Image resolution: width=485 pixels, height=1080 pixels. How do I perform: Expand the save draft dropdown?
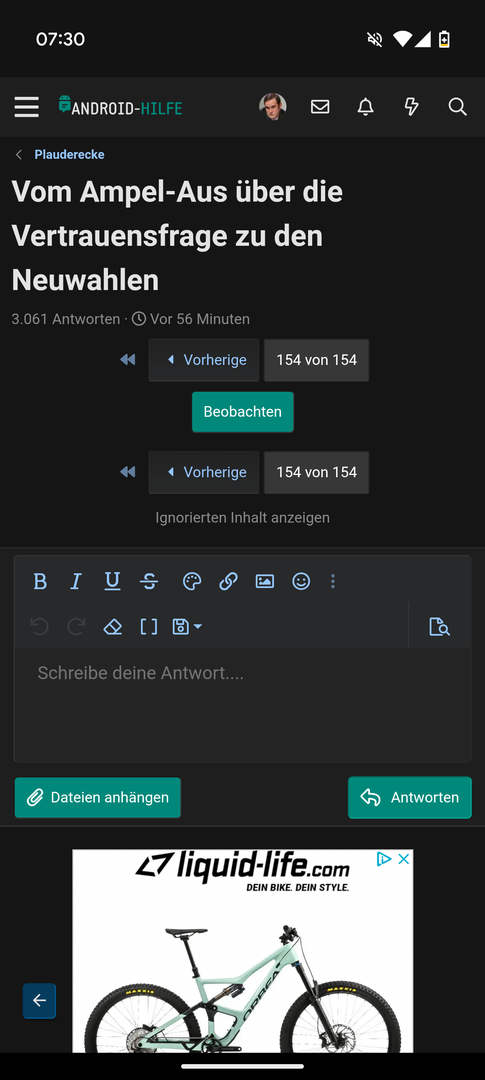(x=187, y=626)
